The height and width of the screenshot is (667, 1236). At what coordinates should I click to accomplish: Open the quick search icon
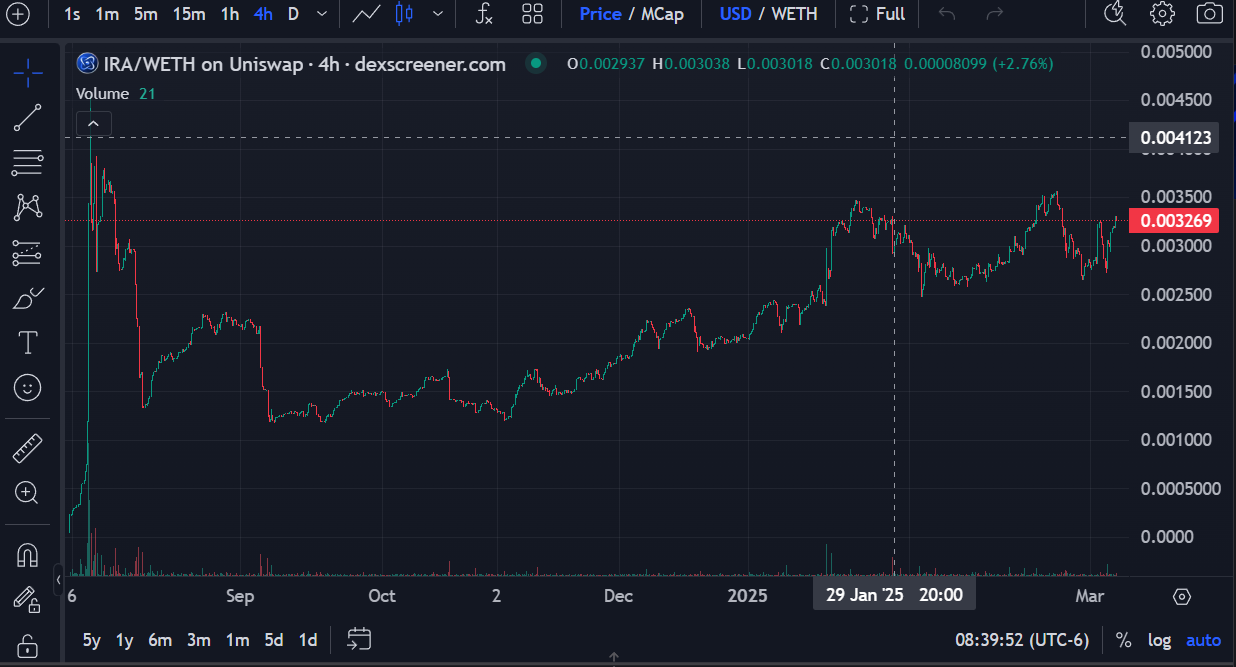click(x=1115, y=14)
